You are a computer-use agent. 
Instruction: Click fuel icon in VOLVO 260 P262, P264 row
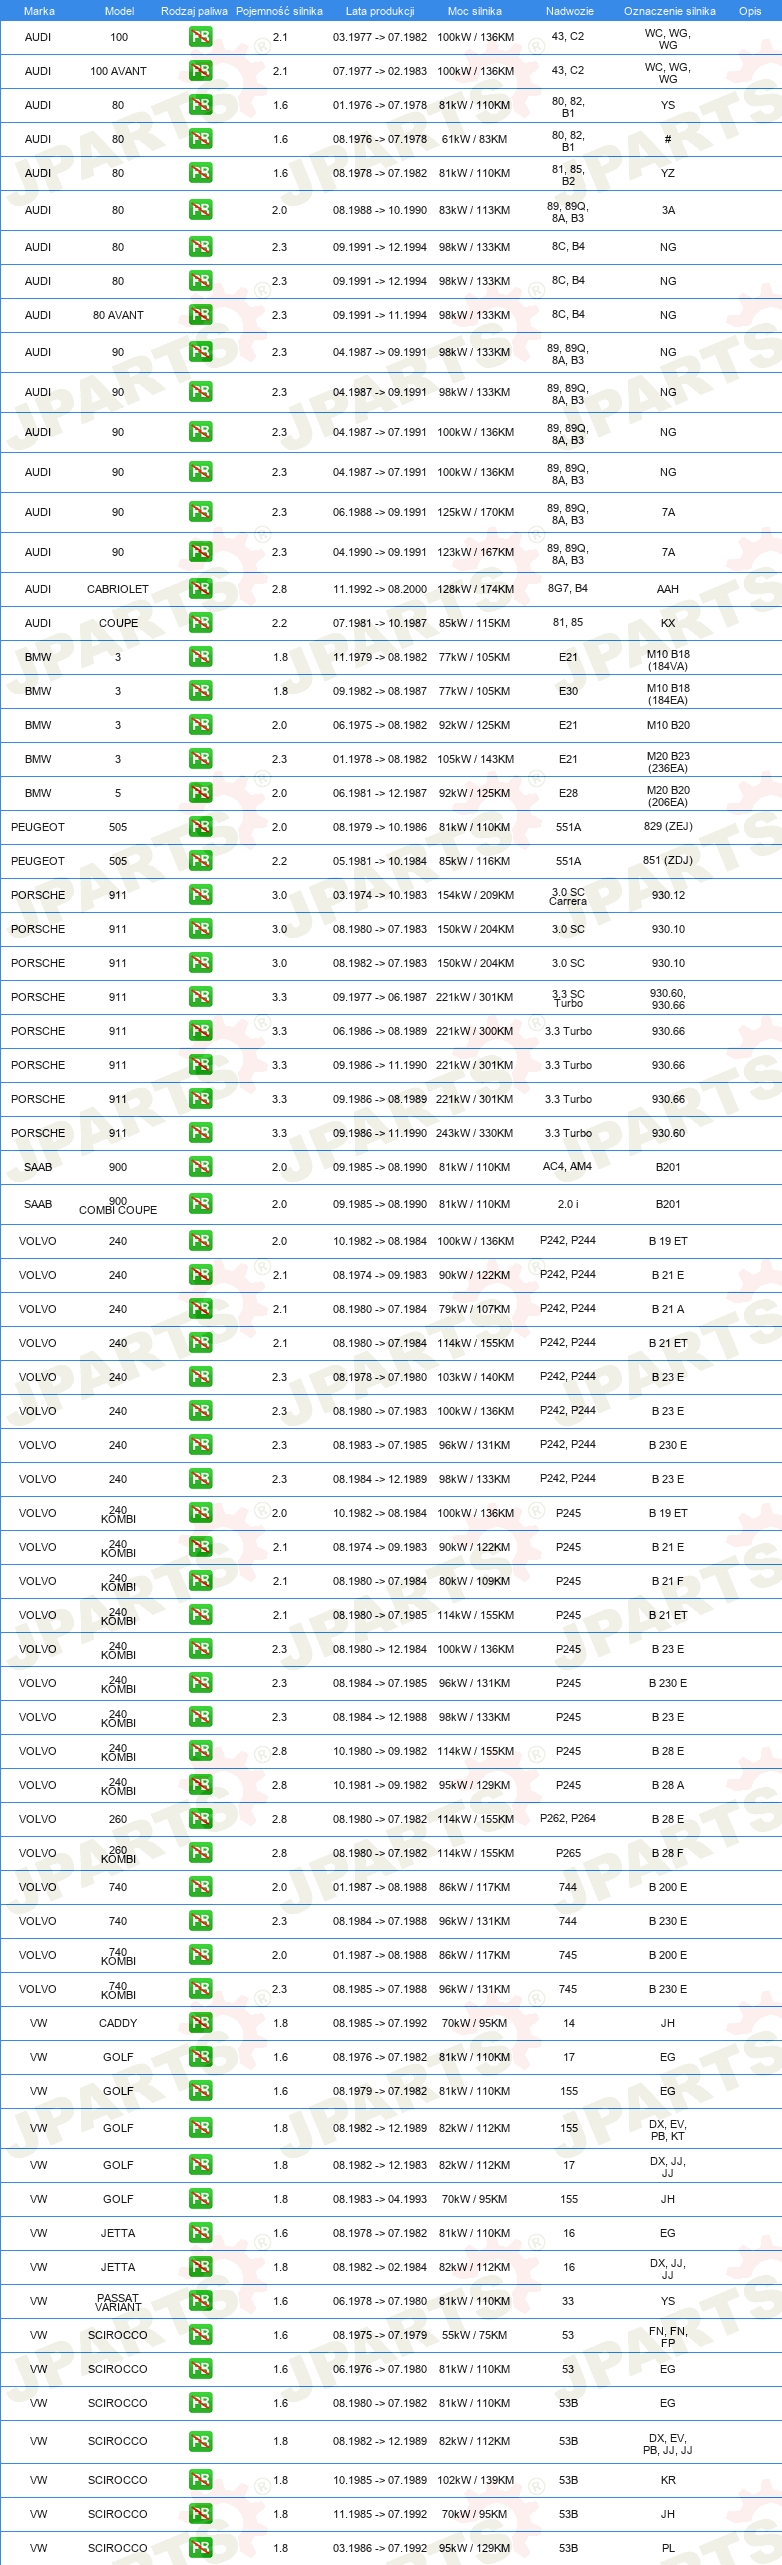[200, 1819]
